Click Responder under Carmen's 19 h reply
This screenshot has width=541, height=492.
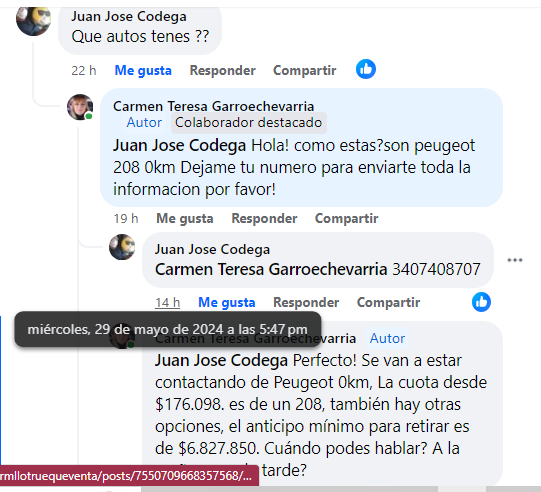tap(264, 218)
